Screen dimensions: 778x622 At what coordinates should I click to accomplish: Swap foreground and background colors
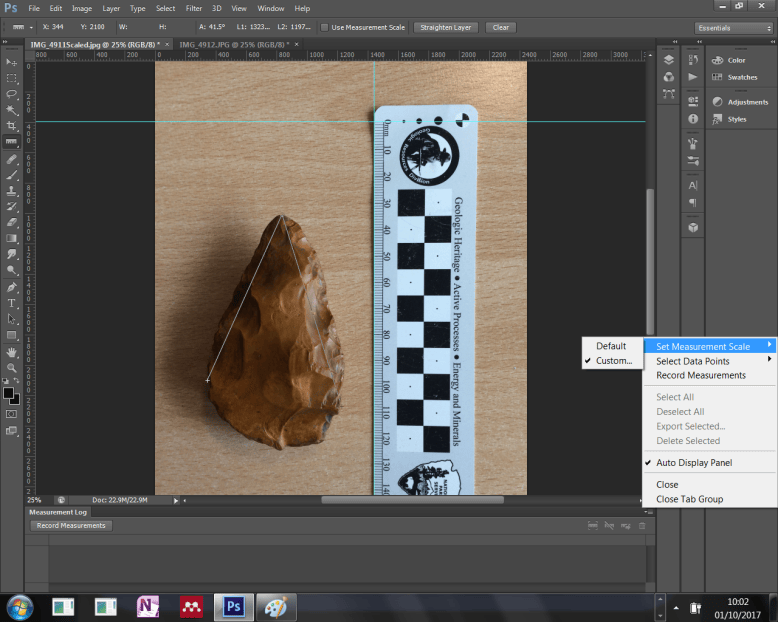16,380
